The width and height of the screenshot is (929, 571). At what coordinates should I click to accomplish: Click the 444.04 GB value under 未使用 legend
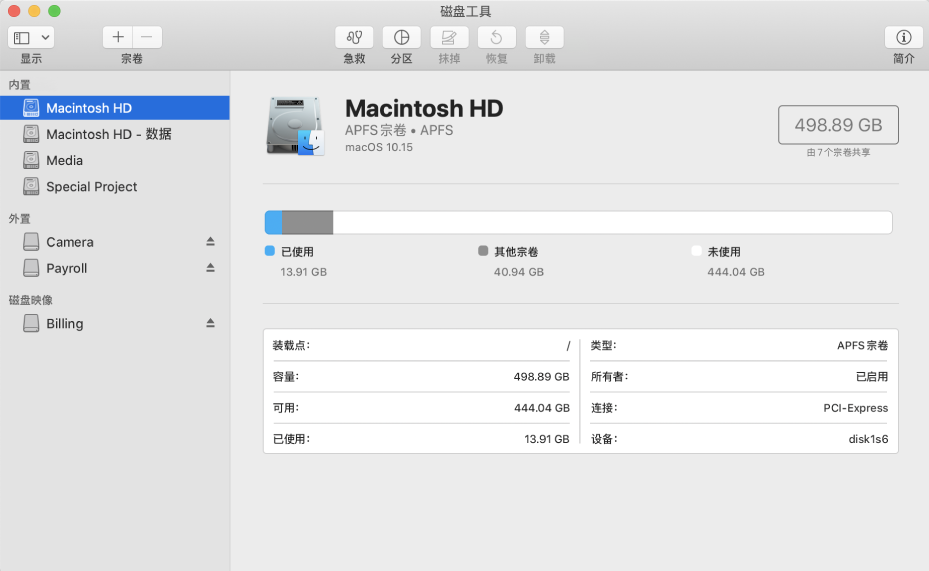pyautogui.click(x=736, y=272)
